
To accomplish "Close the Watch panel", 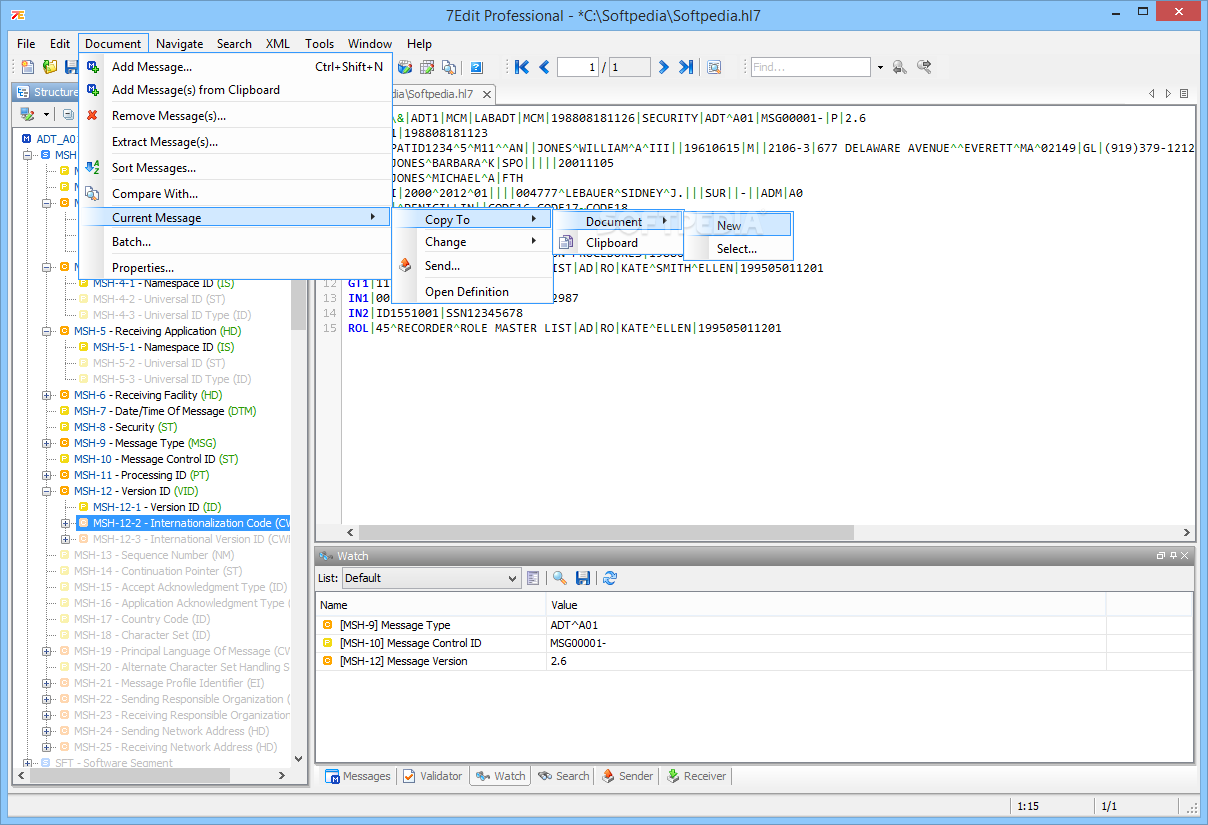I will tap(1185, 555).
